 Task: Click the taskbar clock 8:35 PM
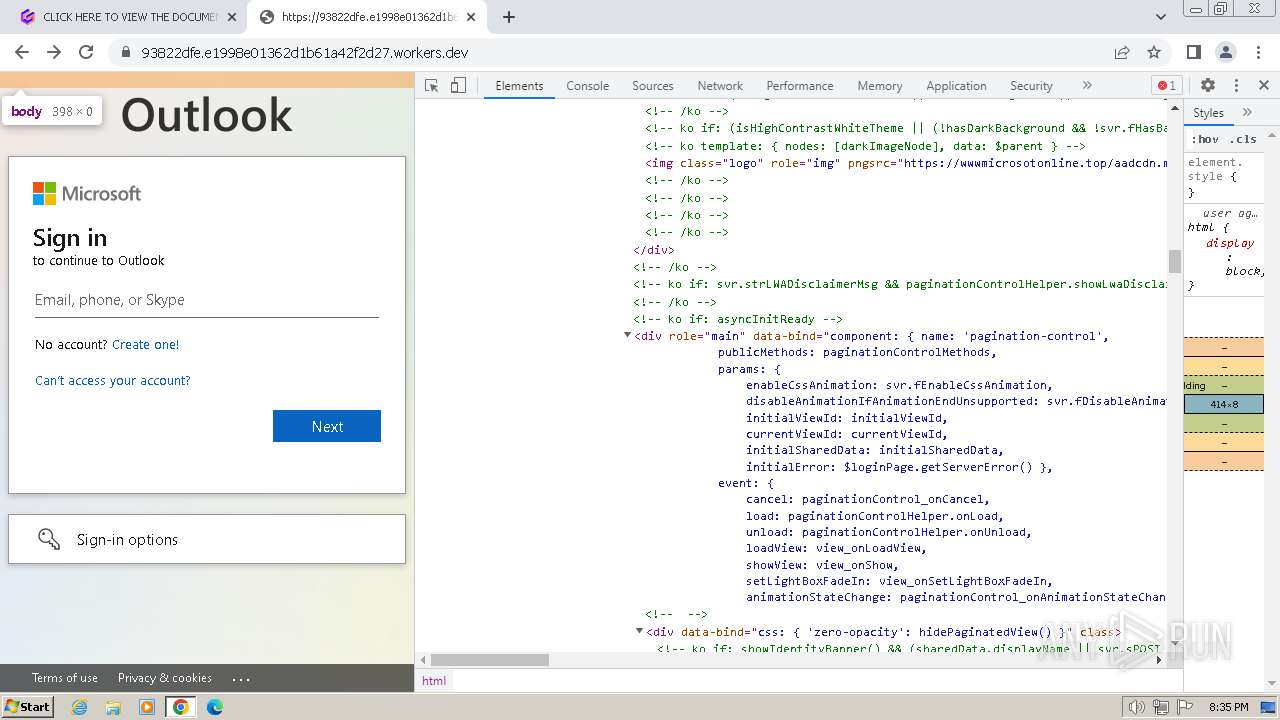pos(1228,707)
